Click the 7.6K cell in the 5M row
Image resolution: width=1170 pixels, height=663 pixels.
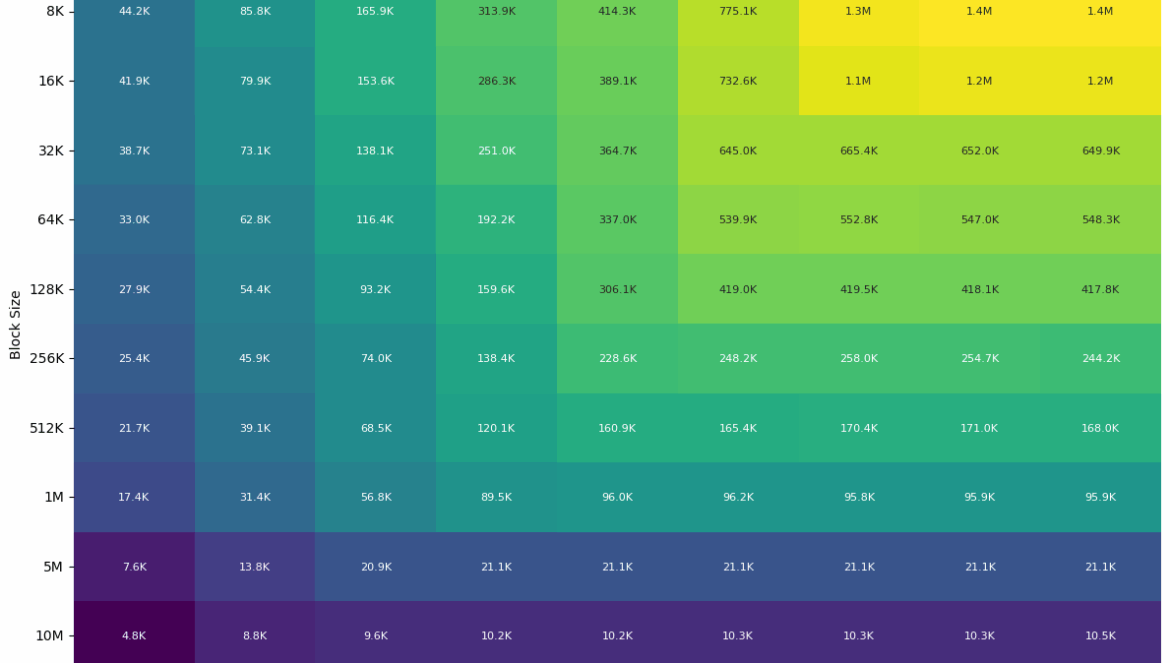(x=134, y=567)
